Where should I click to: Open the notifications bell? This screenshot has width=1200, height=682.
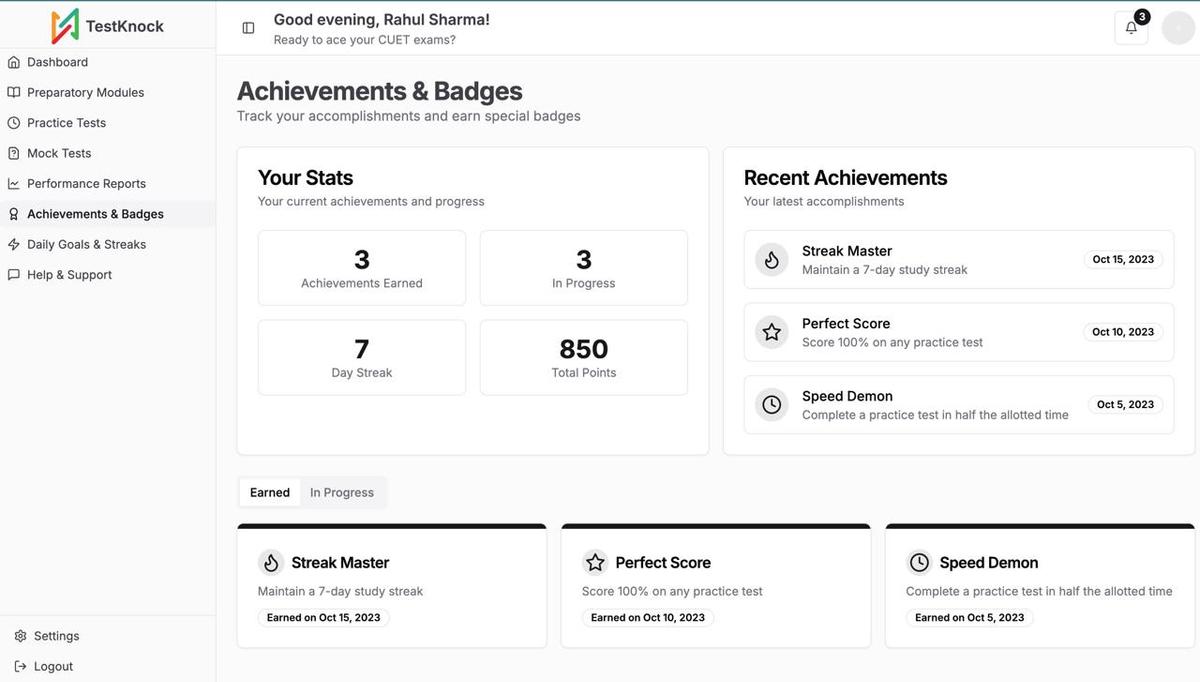[x=1130, y=27]
